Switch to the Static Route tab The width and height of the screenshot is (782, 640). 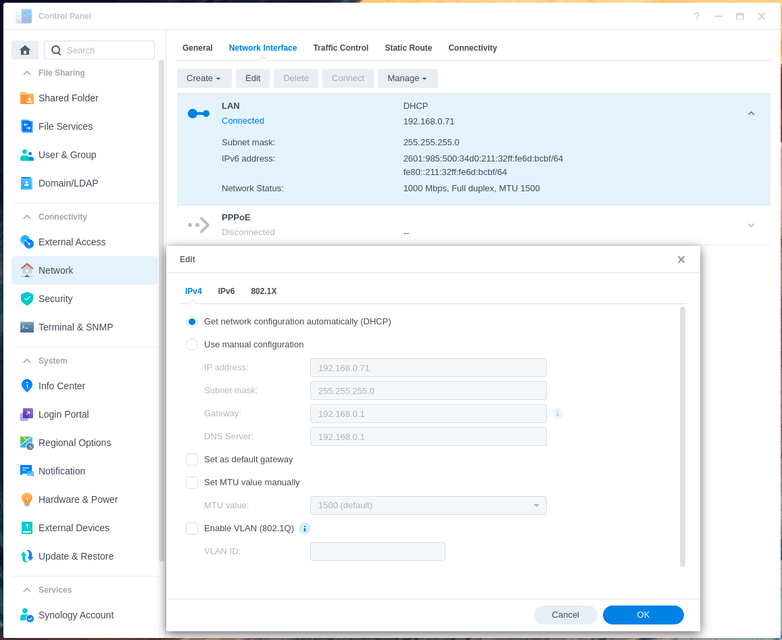tap(408, 48)
